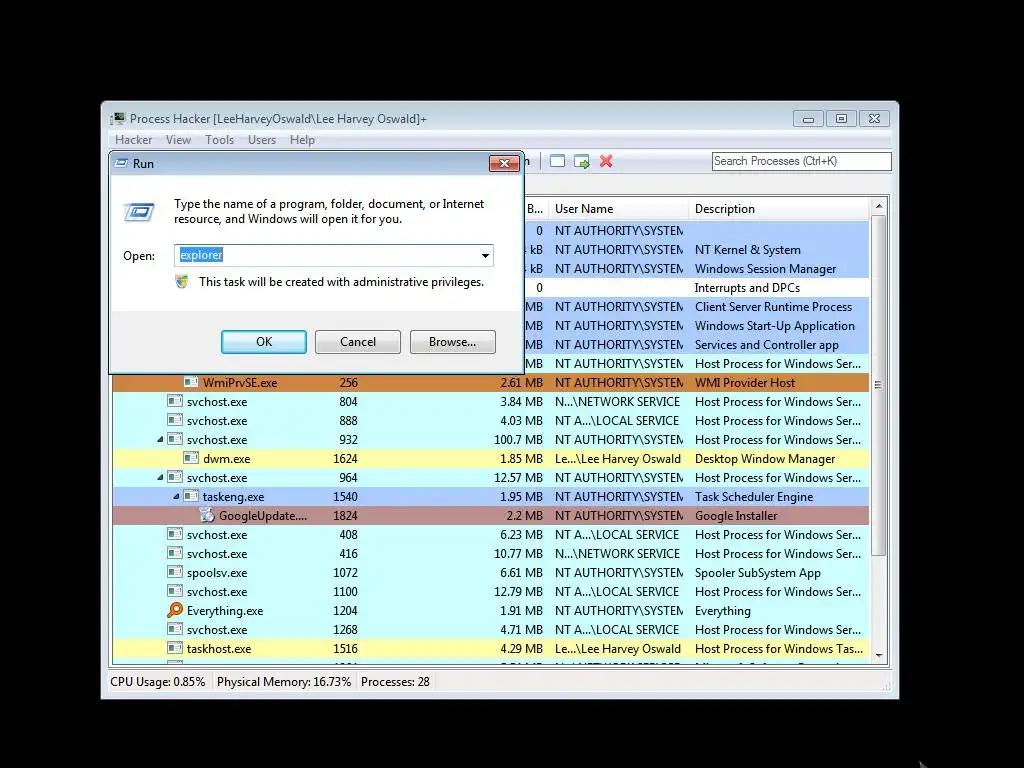Open the Users menu
This screenshot has width=1024, height=768.
point(262,140)
